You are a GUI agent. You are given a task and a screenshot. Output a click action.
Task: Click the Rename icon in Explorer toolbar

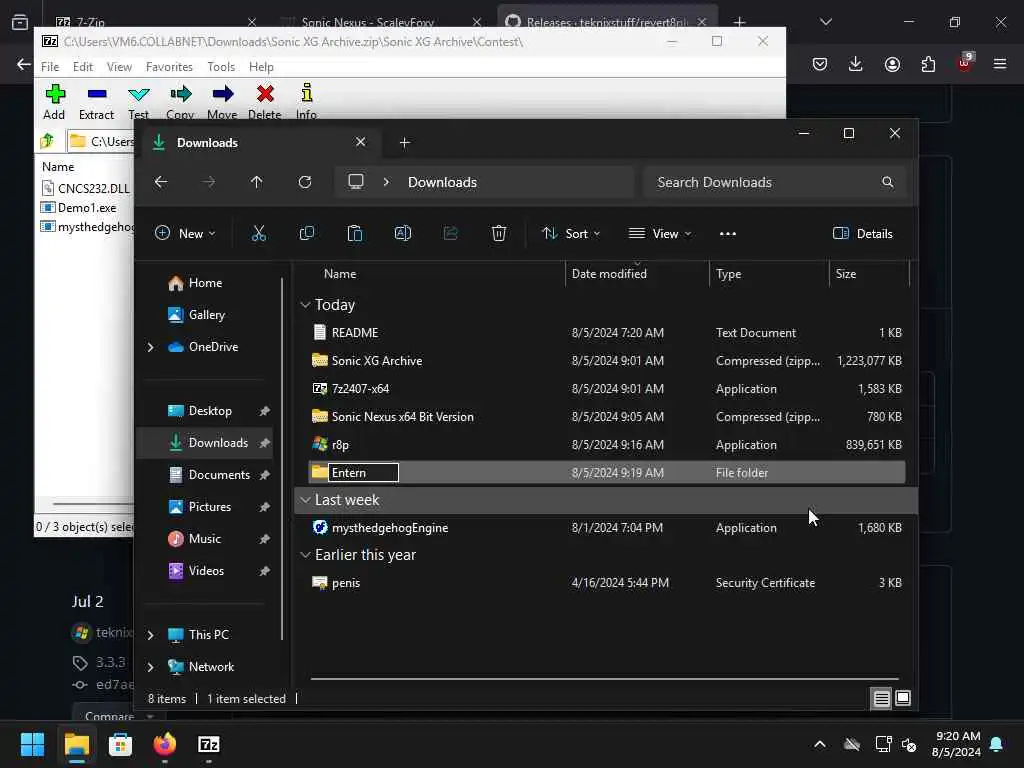click(x=403, y=234)
